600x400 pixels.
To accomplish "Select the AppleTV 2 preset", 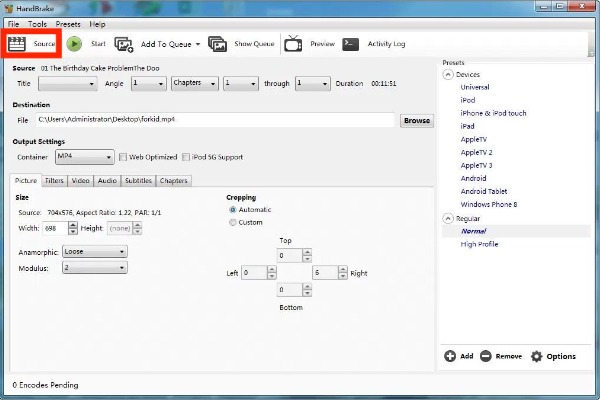I will pyautogui.click(x=476, y=152).
